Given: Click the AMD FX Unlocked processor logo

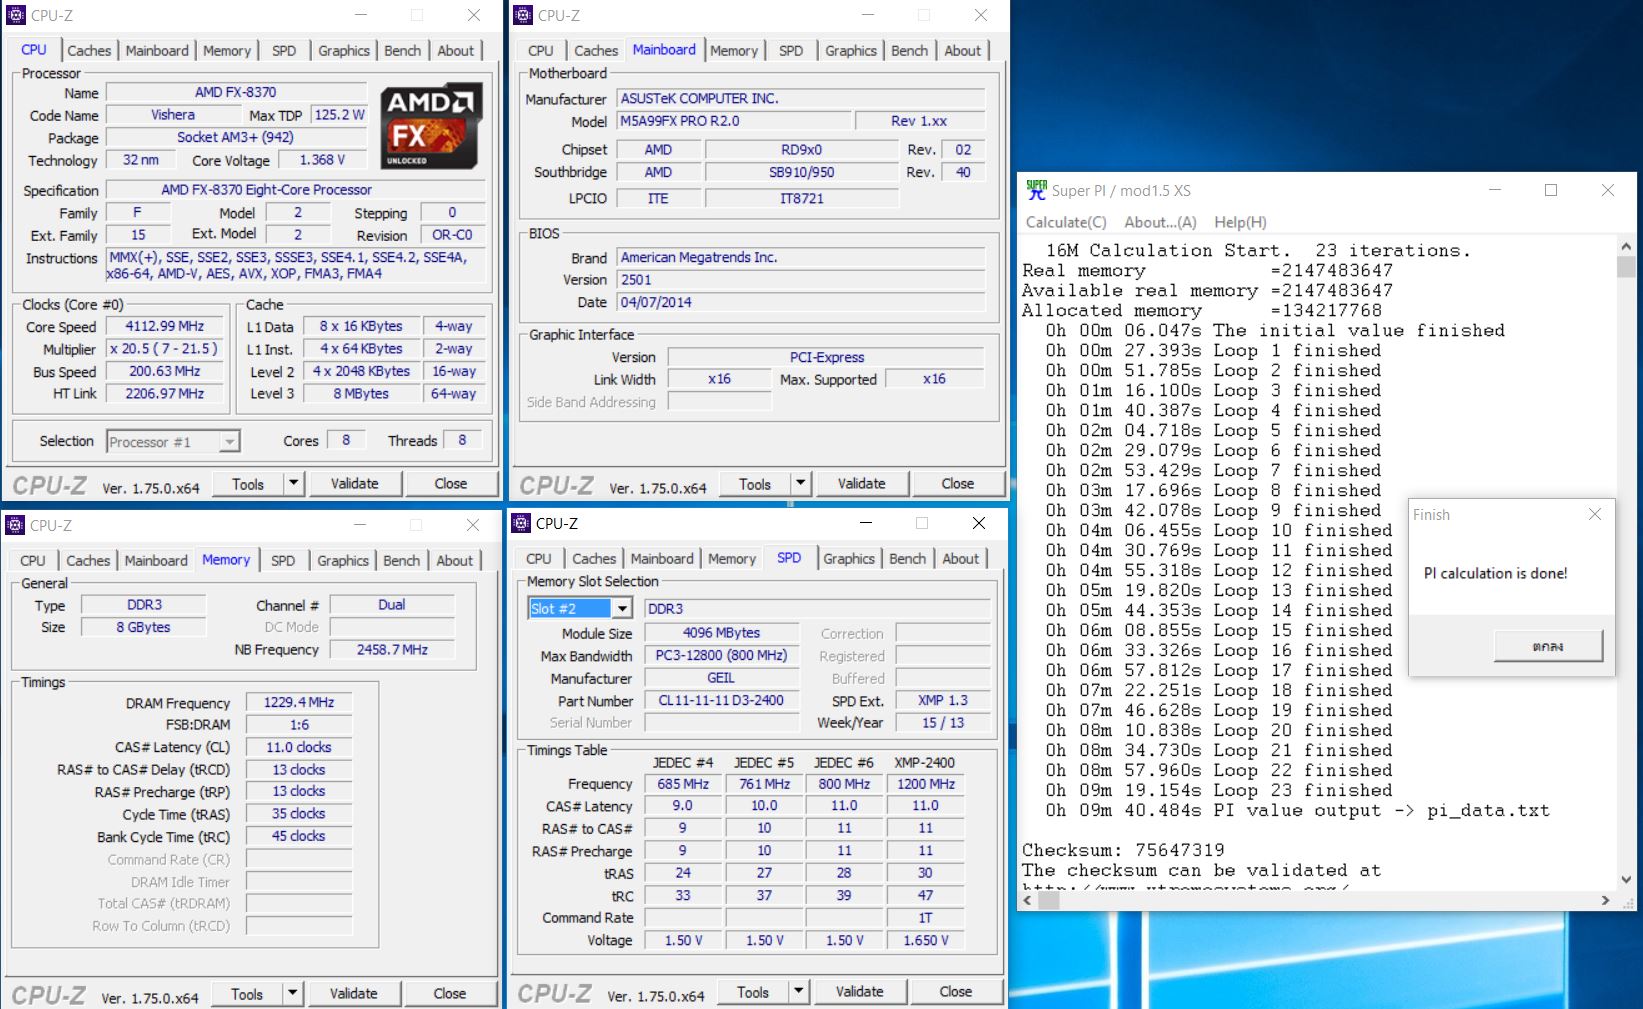Looking at the screenshot, I should (x=433, y=126).
